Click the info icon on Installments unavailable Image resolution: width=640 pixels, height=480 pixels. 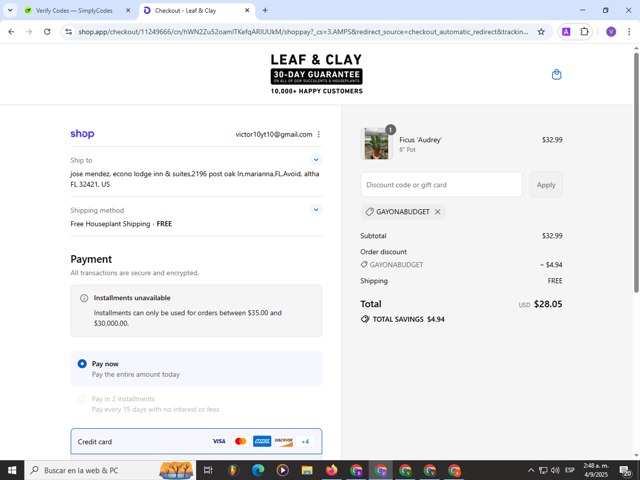[84, 298]
